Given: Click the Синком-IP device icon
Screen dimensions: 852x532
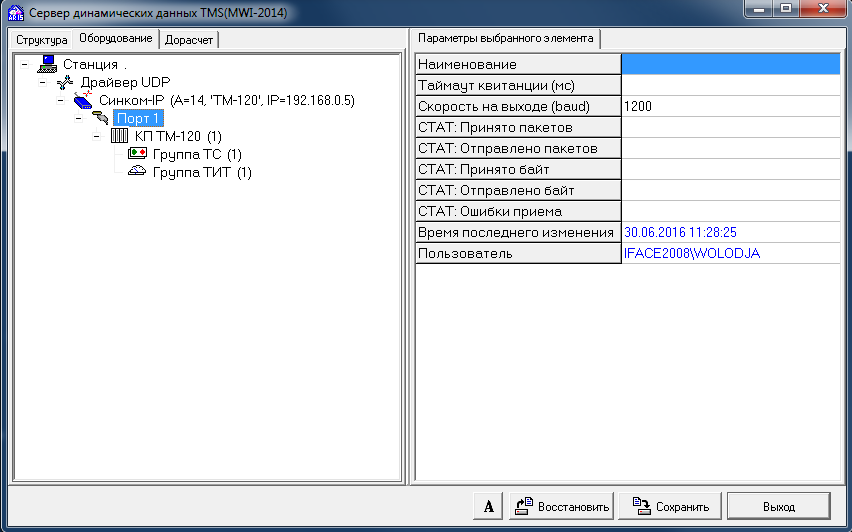Looking at the screenshot, I should (84, 101).
